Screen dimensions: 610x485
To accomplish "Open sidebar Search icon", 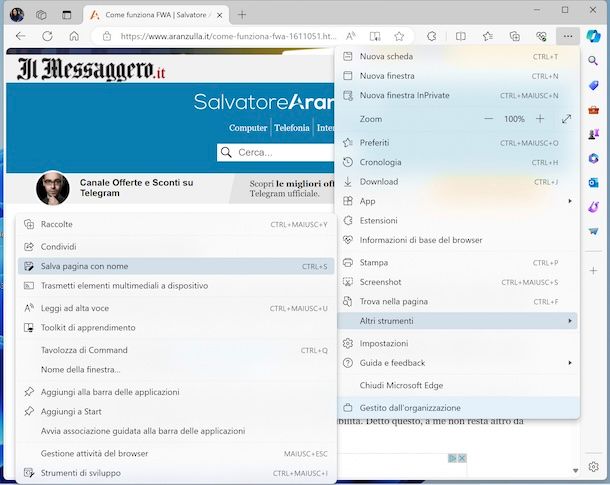I will (593, 60).
